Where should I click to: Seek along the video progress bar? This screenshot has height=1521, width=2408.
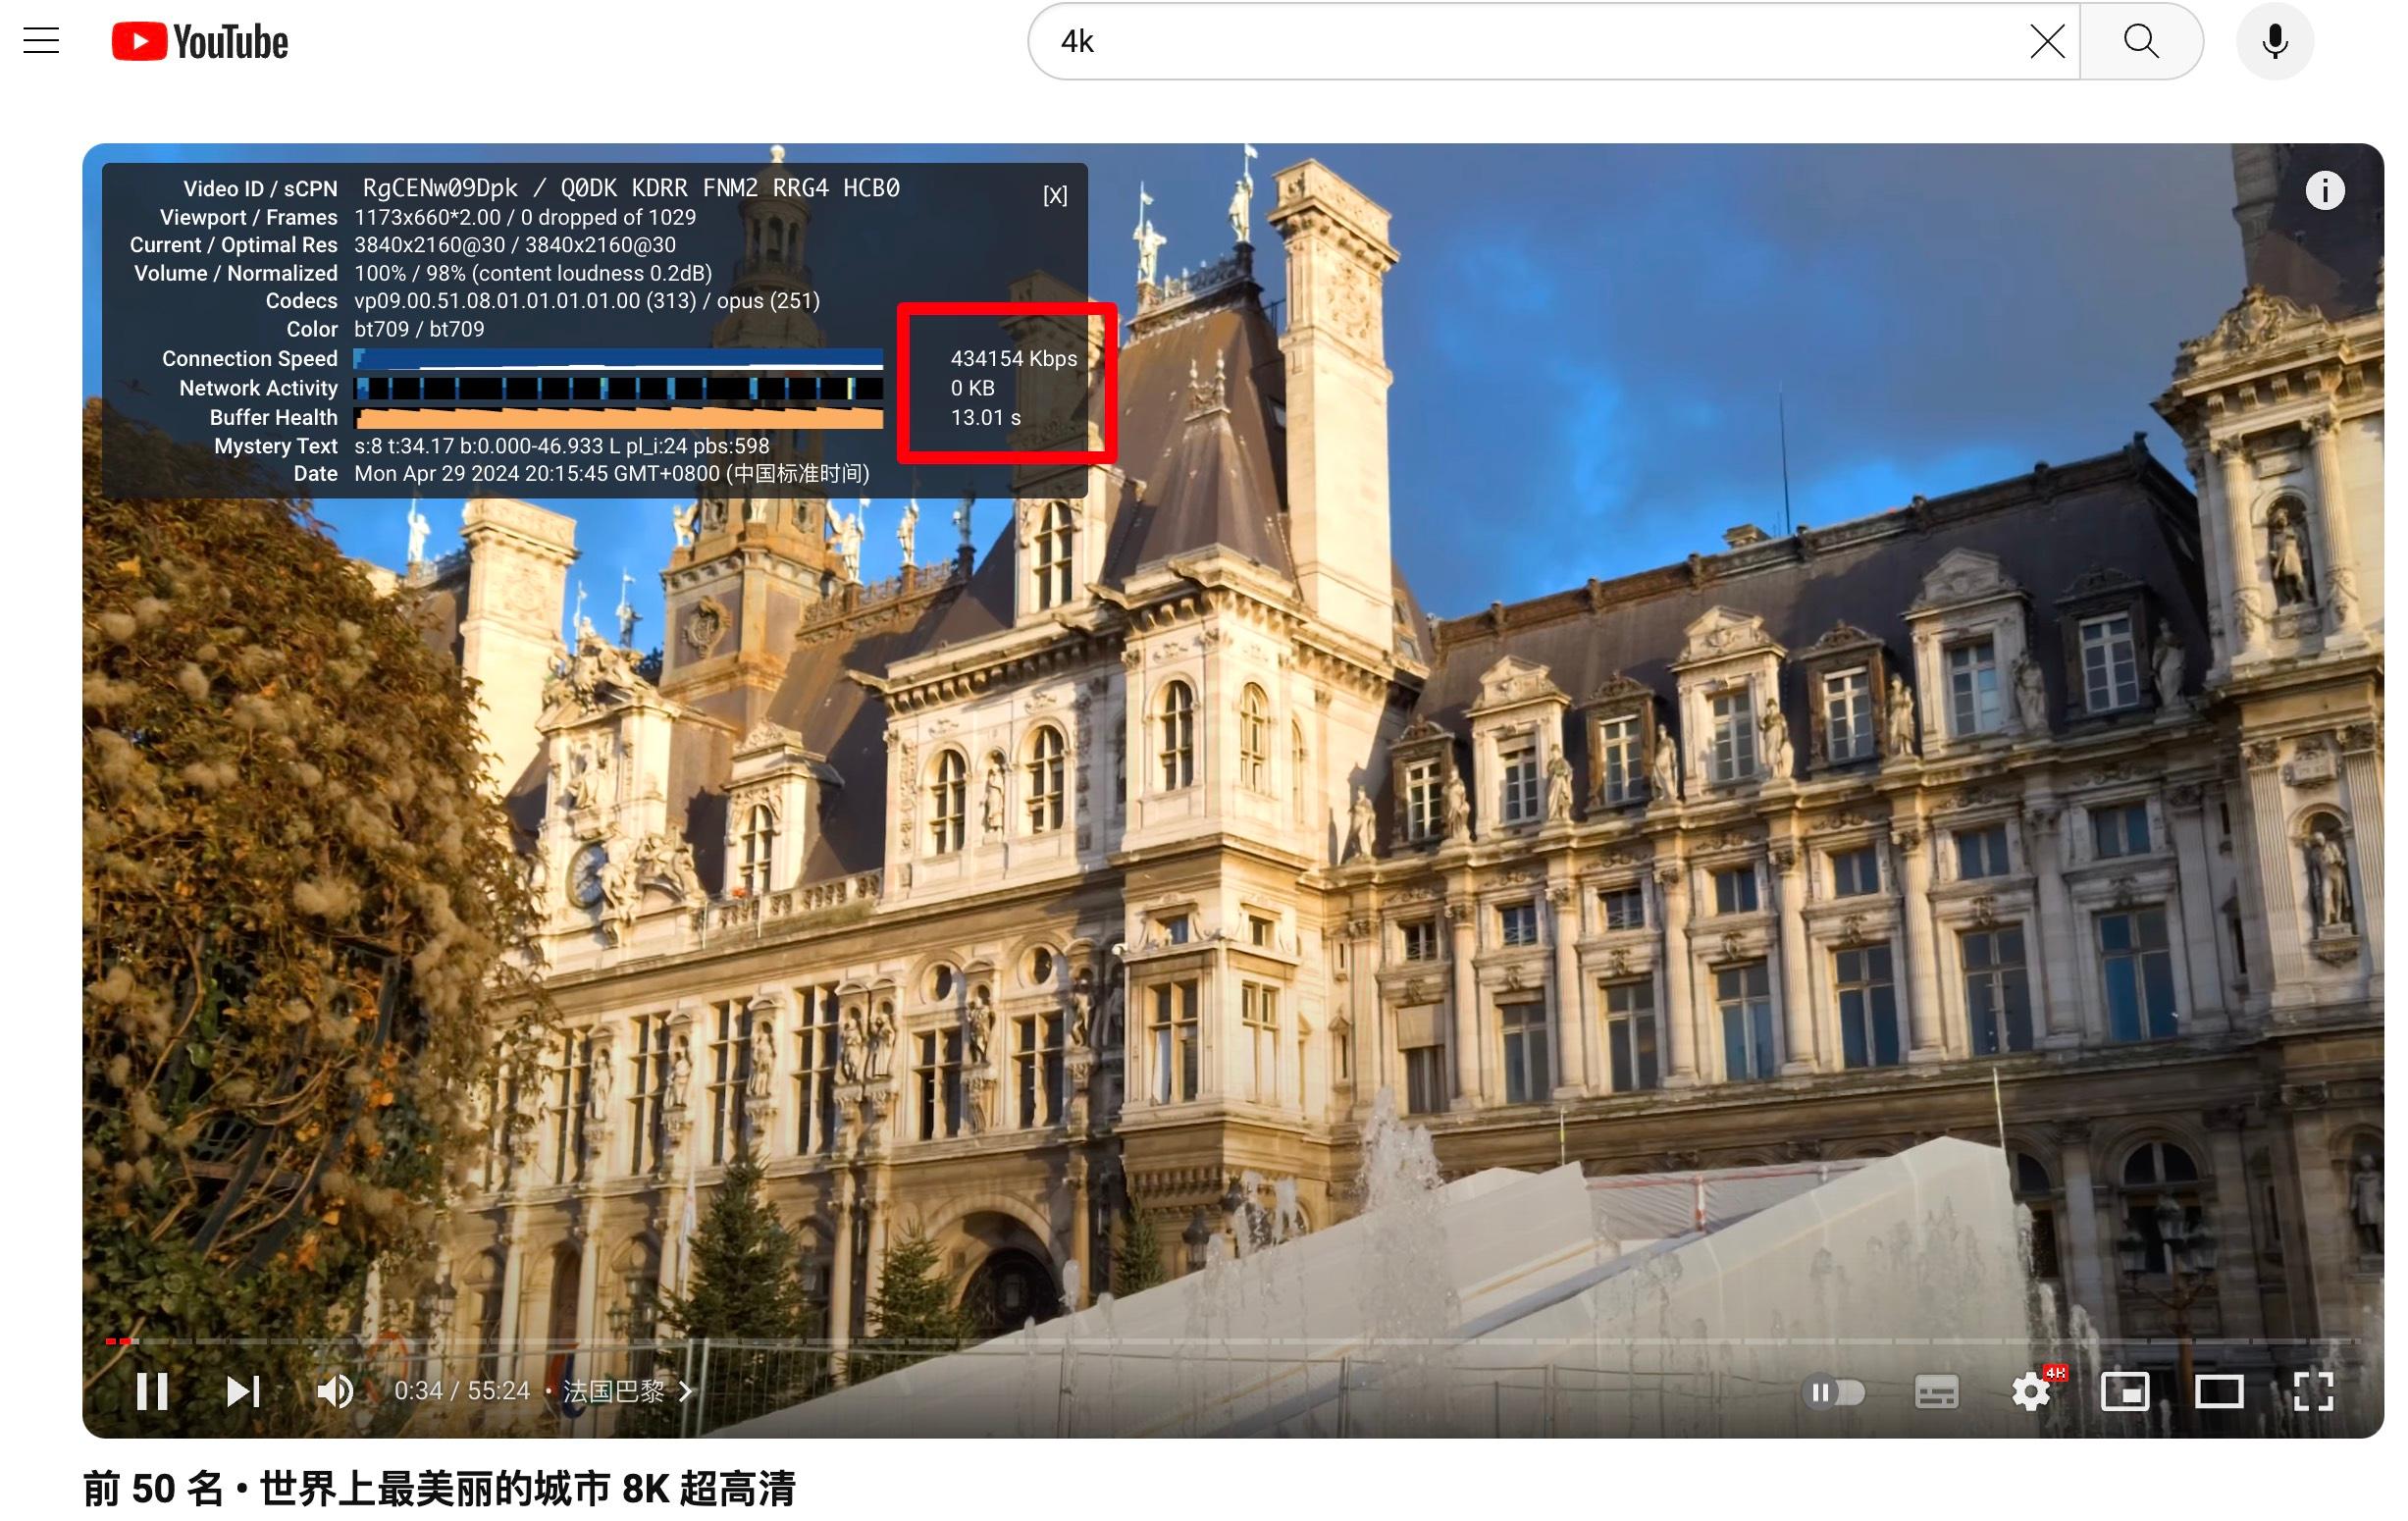click(1233, 1340)
